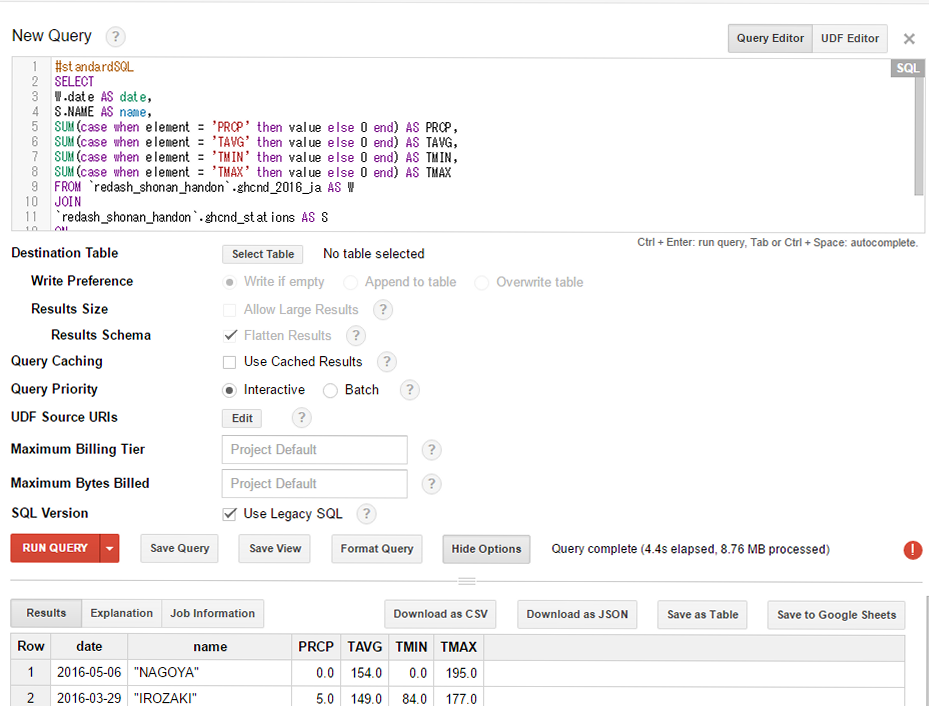Click Save to Google Sheets
Viewport: 929px width, 706px height.
point(837,615)
